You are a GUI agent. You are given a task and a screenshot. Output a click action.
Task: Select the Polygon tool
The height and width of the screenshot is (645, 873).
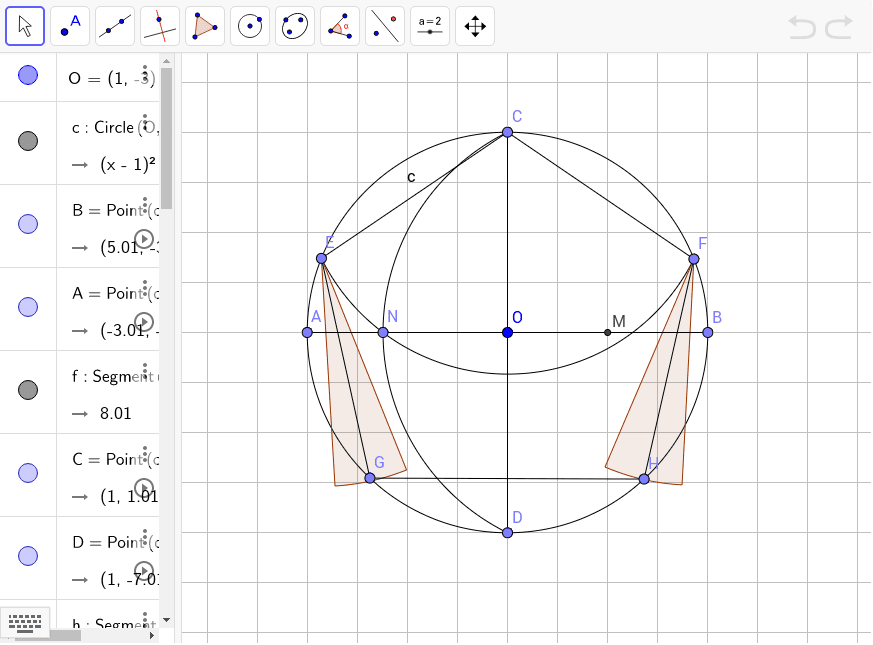point(205,26)
